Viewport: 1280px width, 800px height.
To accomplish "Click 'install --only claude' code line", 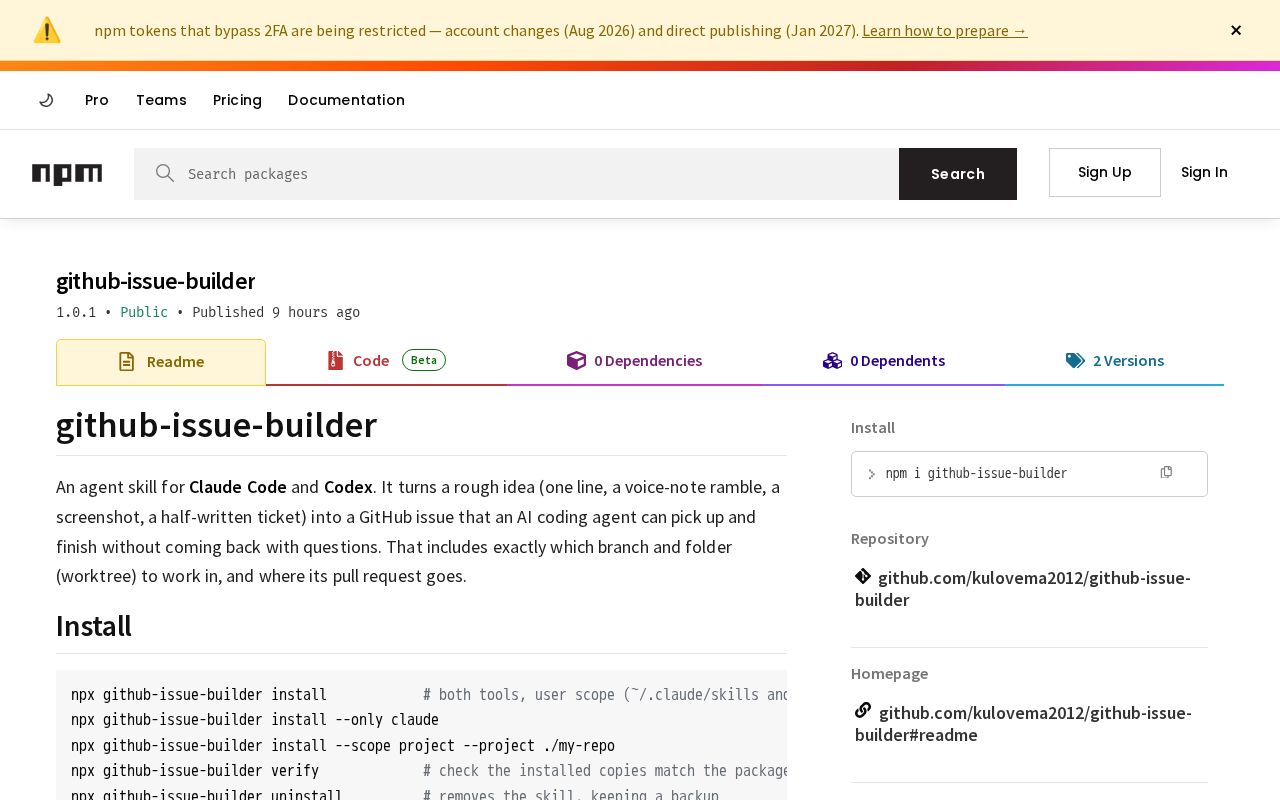I will tap(255, 720).
